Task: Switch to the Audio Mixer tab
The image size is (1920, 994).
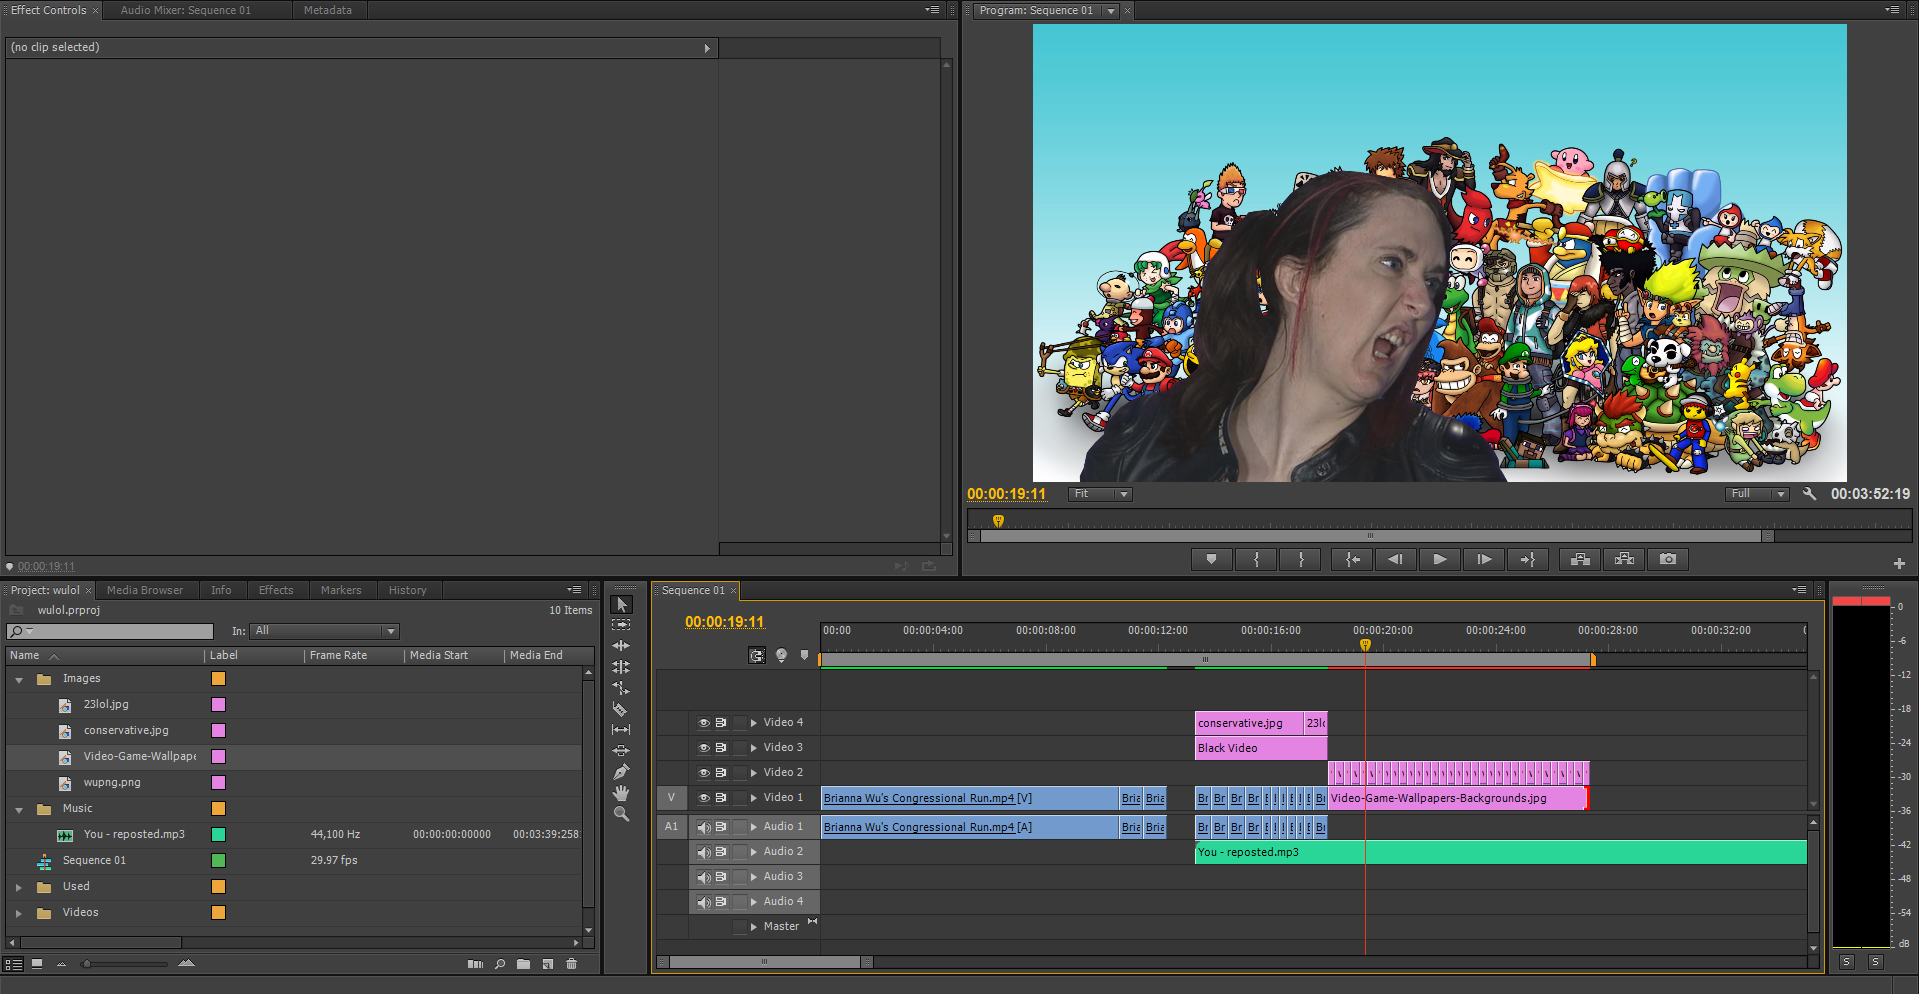Action: click(x=186, y=10)
